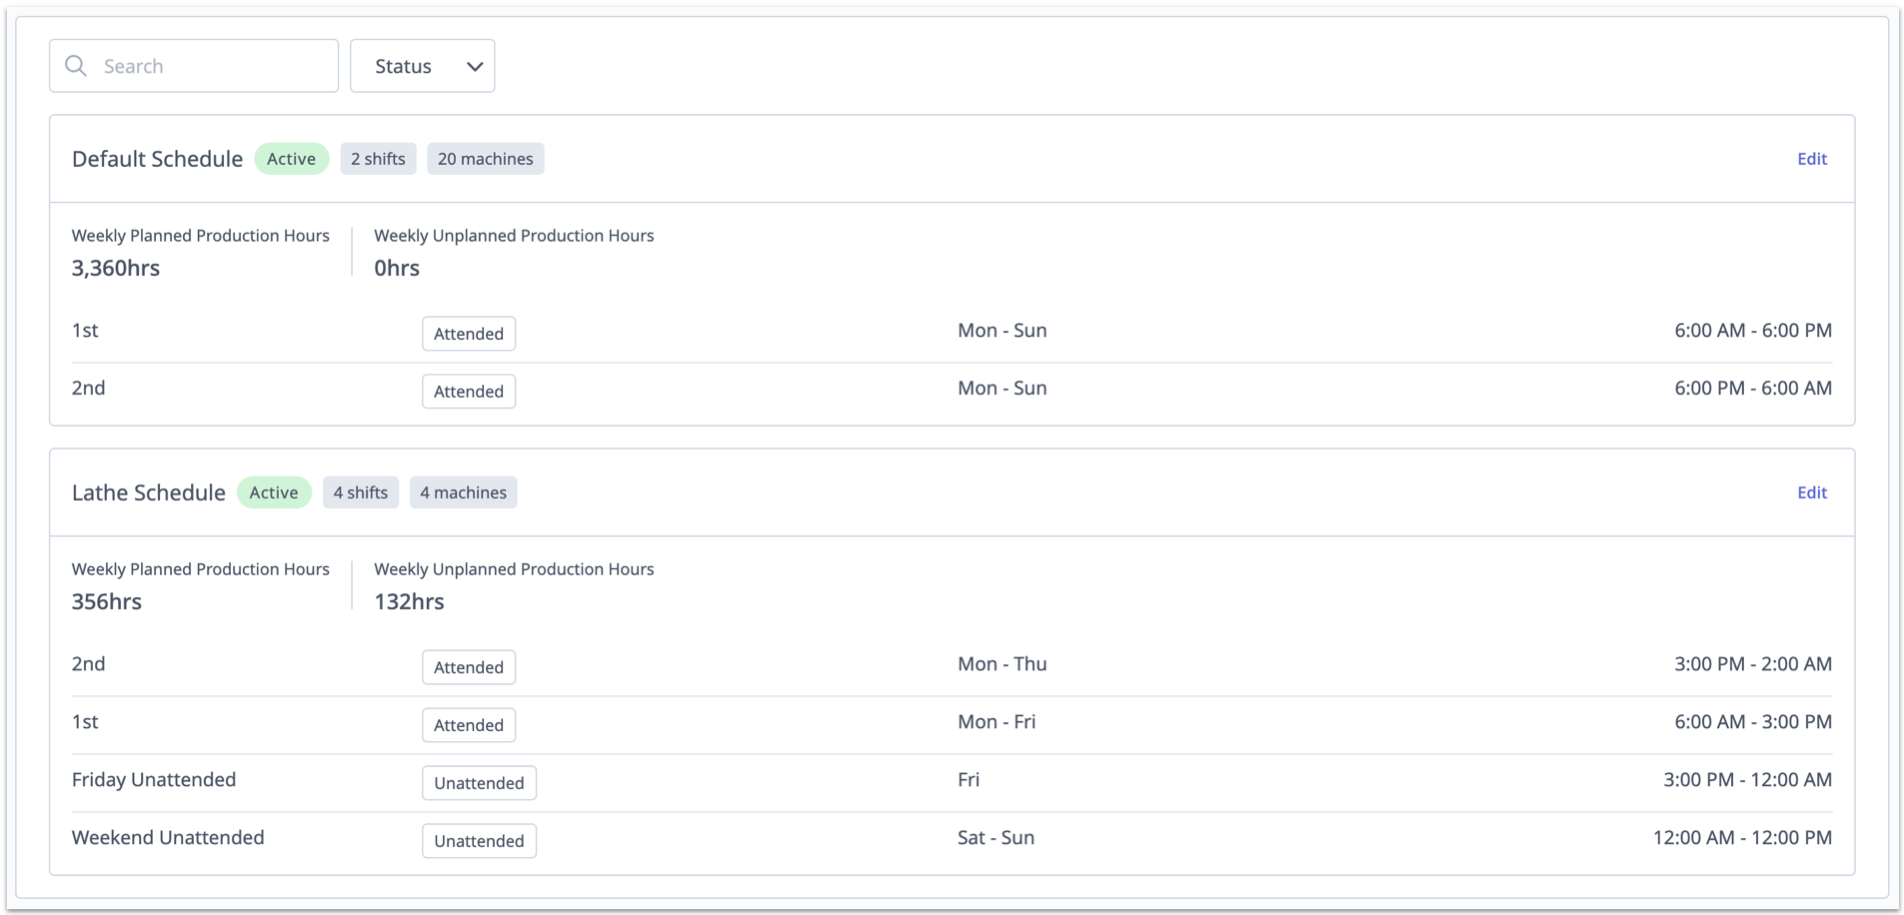Image resolution: width=1904 pixels, height=915 pixels.
Task: Select the 0hrs unplanned hours value
Action: 397,268
